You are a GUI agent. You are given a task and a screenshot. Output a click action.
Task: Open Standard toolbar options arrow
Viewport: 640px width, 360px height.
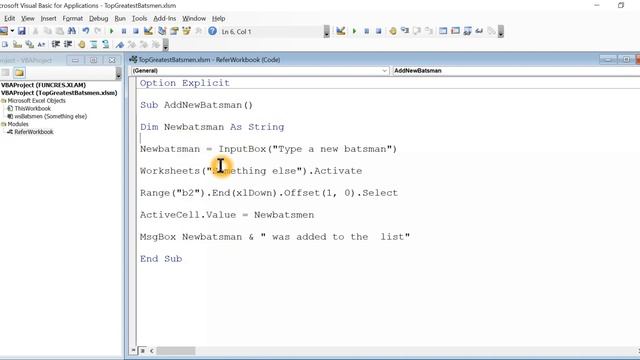tap(326, 31)
